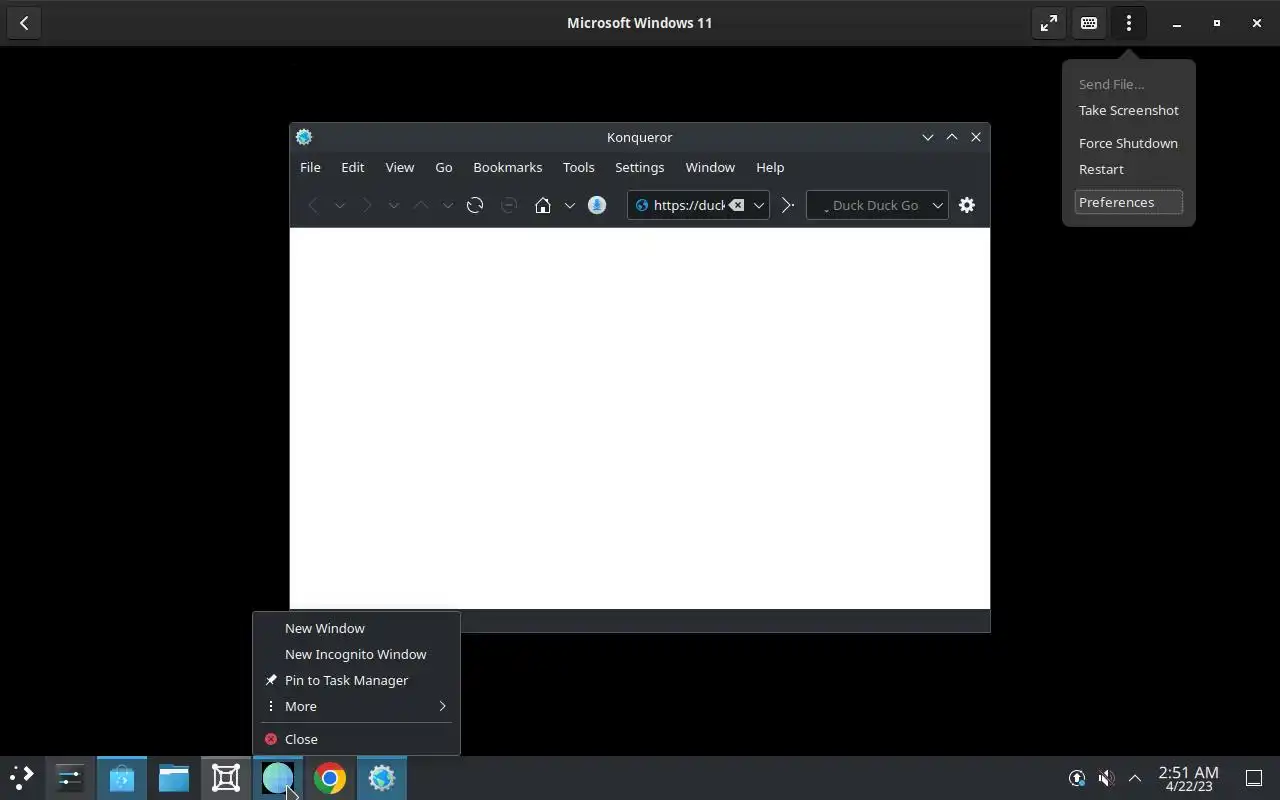This screenshot has width=1280, height=800.
Task: Choose Close in the taskbar context menu
Action: coord(356,739)
